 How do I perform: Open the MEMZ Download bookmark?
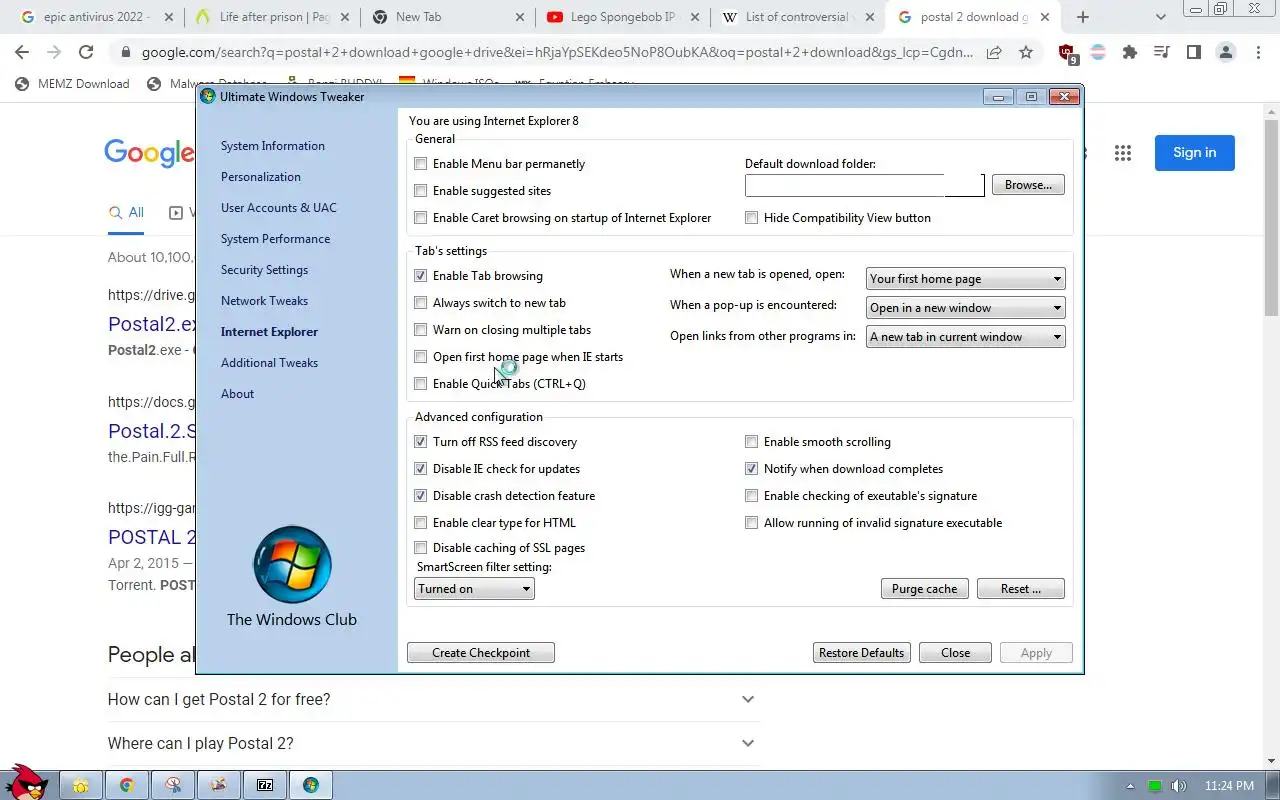(x=72, y=84)
